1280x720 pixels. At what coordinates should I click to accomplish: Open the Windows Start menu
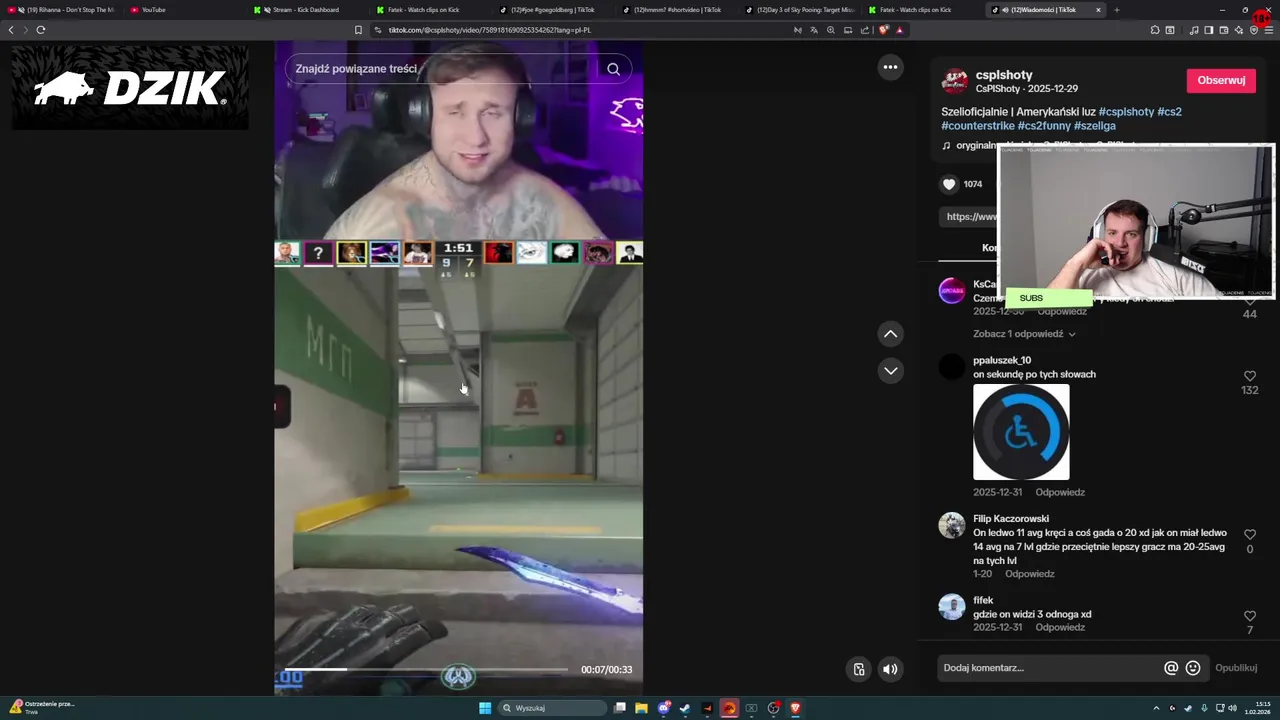[x=485, y=708]
